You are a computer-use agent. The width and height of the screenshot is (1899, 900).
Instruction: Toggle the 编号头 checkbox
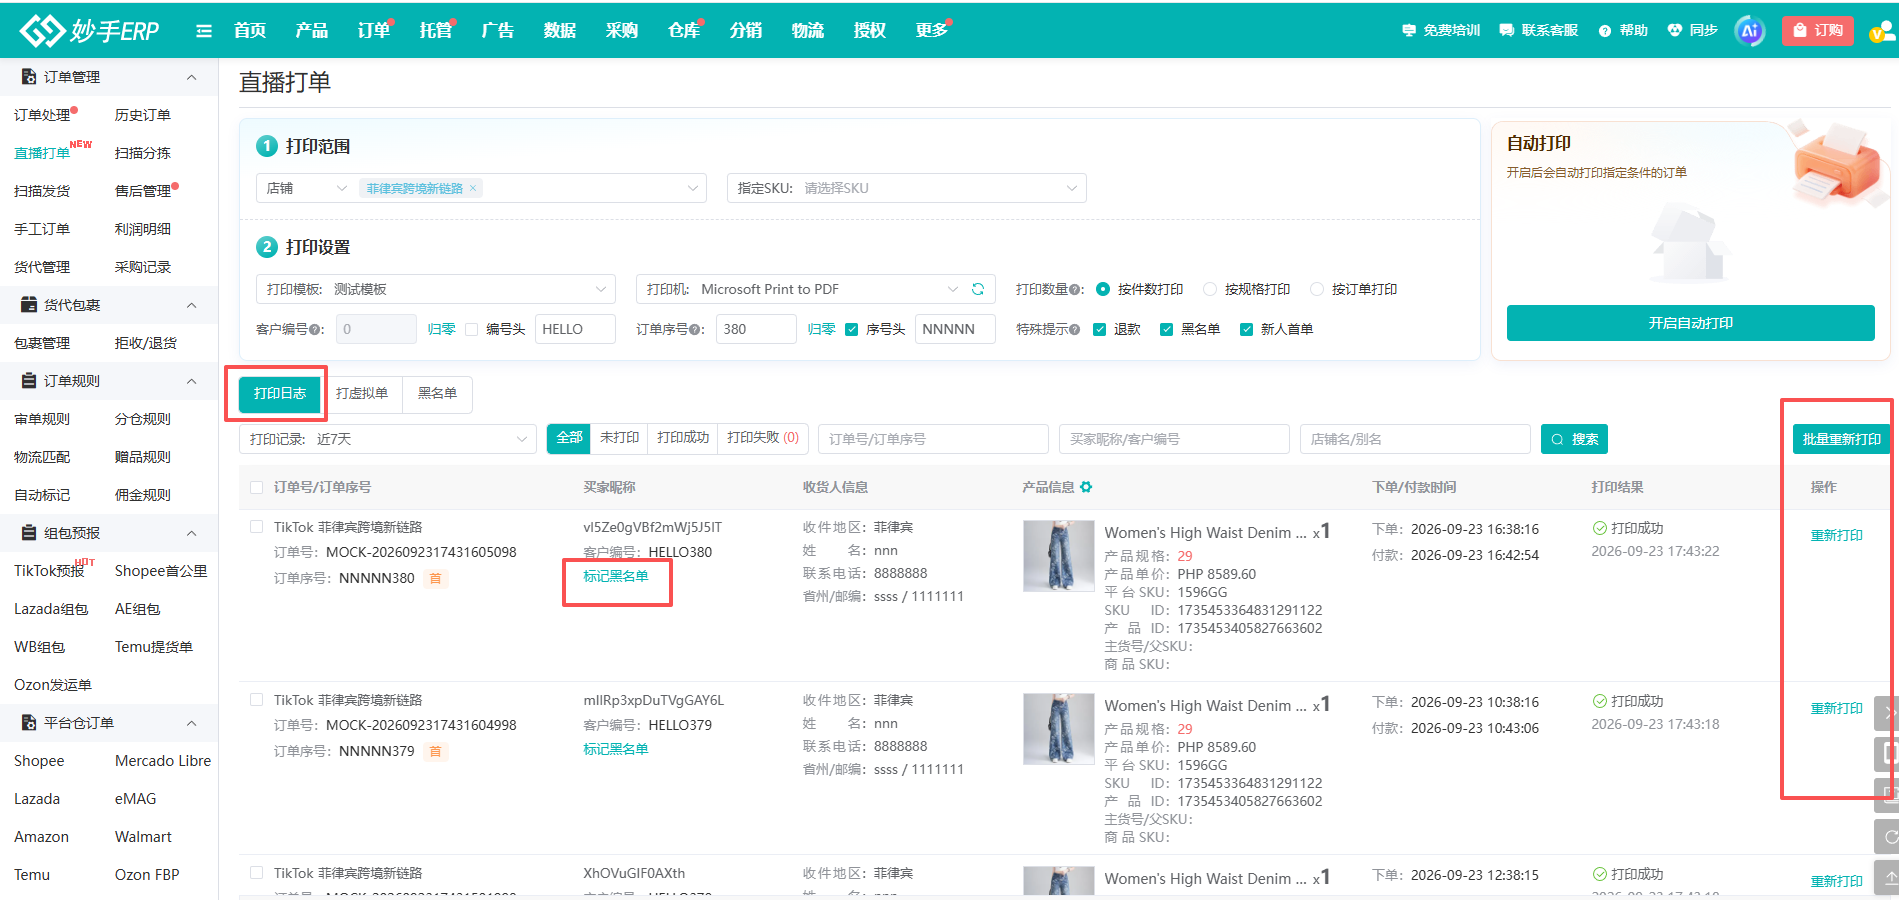[x=472, y=329]
